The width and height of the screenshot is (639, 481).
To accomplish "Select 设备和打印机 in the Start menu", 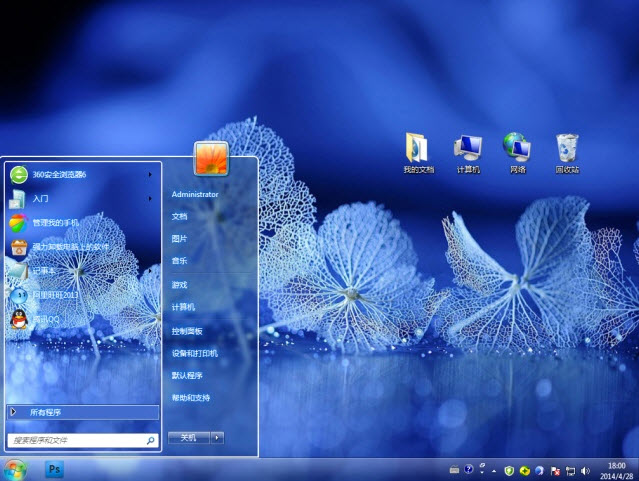I will tap(194, 353).
